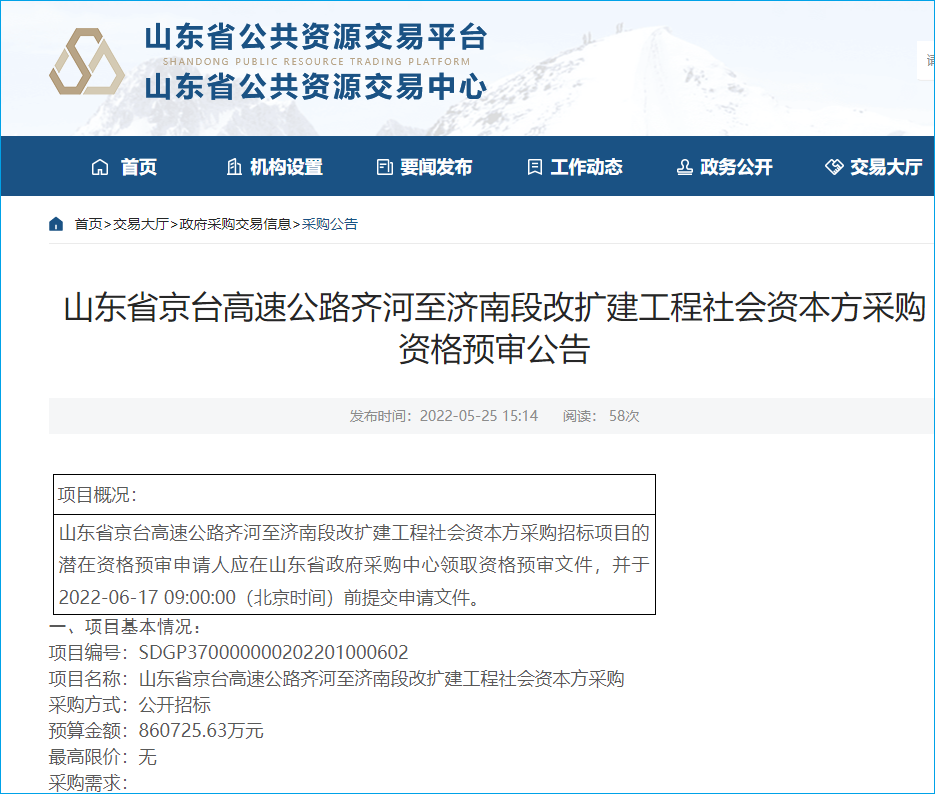Click the announcement title heading text
Viewport: 935px width, 794px height.
pyautogui.click(x=494, y=328)
